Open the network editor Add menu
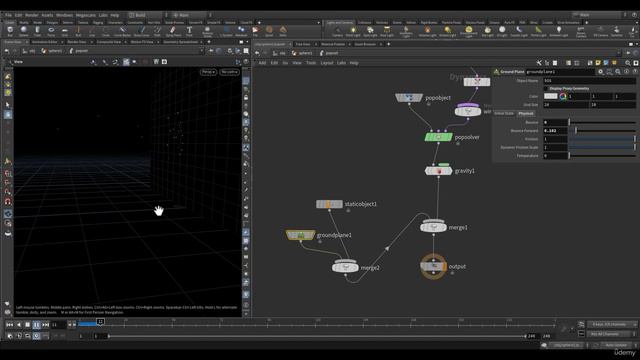Viewport: 640px width, 360px height. [x=262, y=63]
